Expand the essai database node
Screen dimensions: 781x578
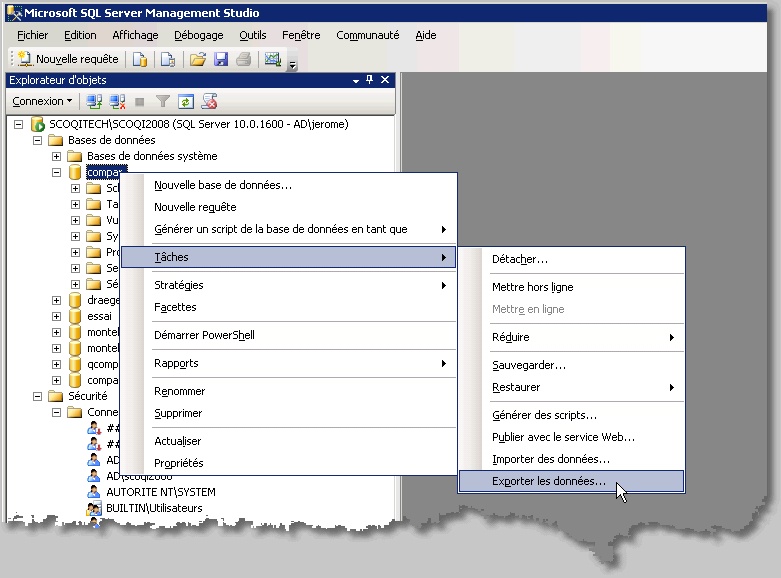coord(56,316)
